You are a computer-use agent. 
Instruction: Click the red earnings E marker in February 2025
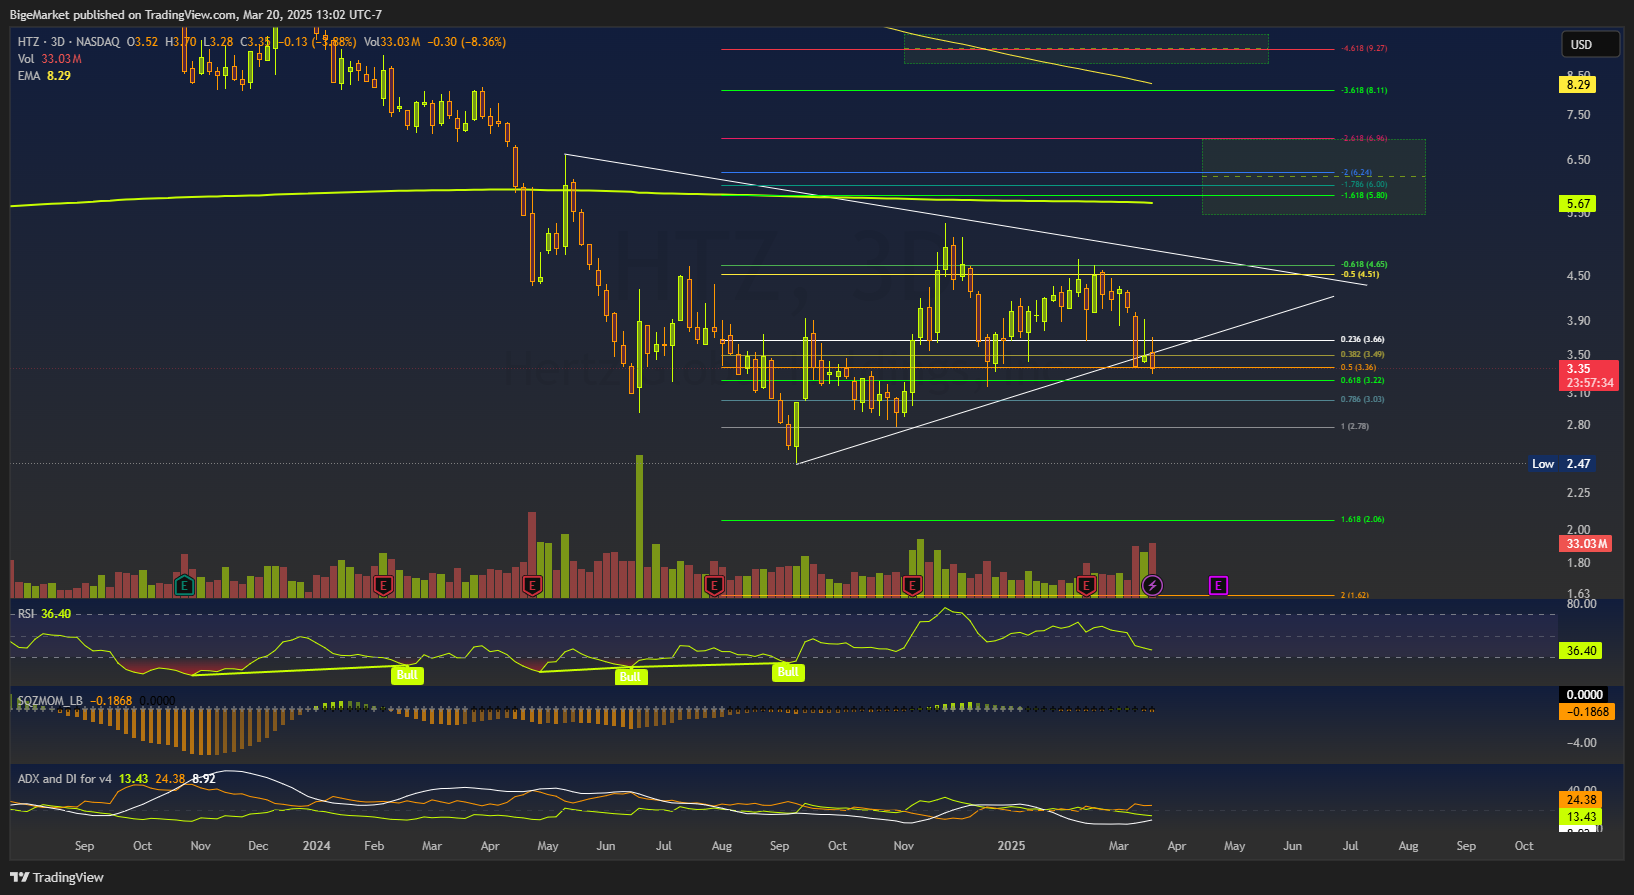click(x=1086, y=586)
